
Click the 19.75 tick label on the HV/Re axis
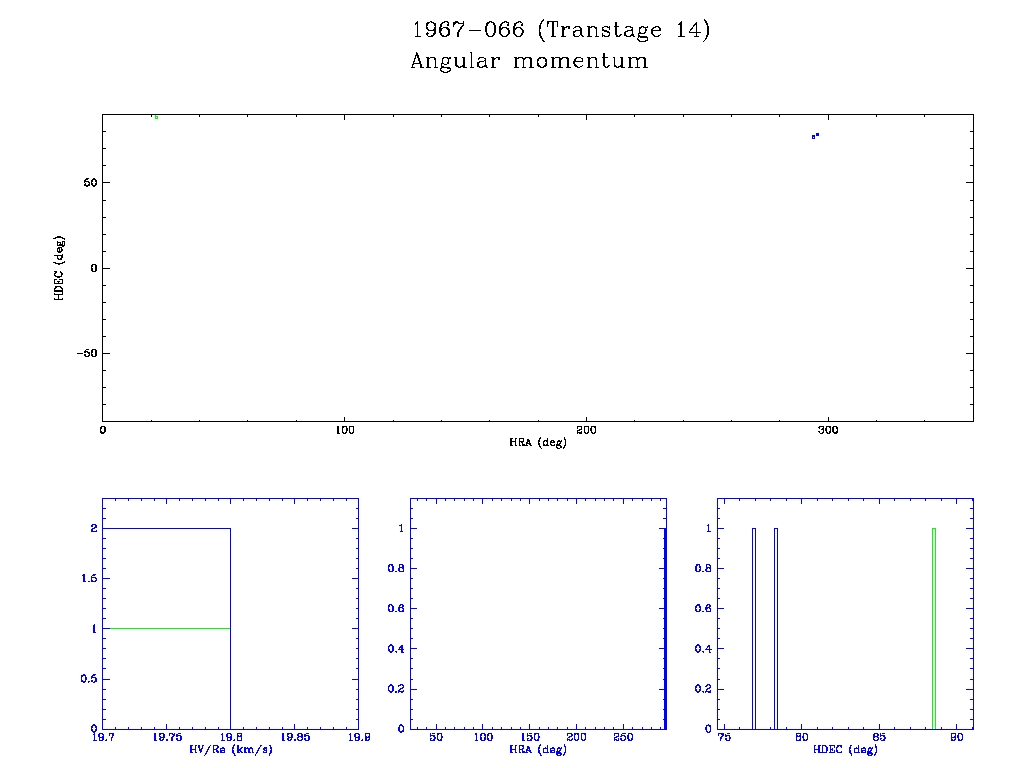click(166, 737)
